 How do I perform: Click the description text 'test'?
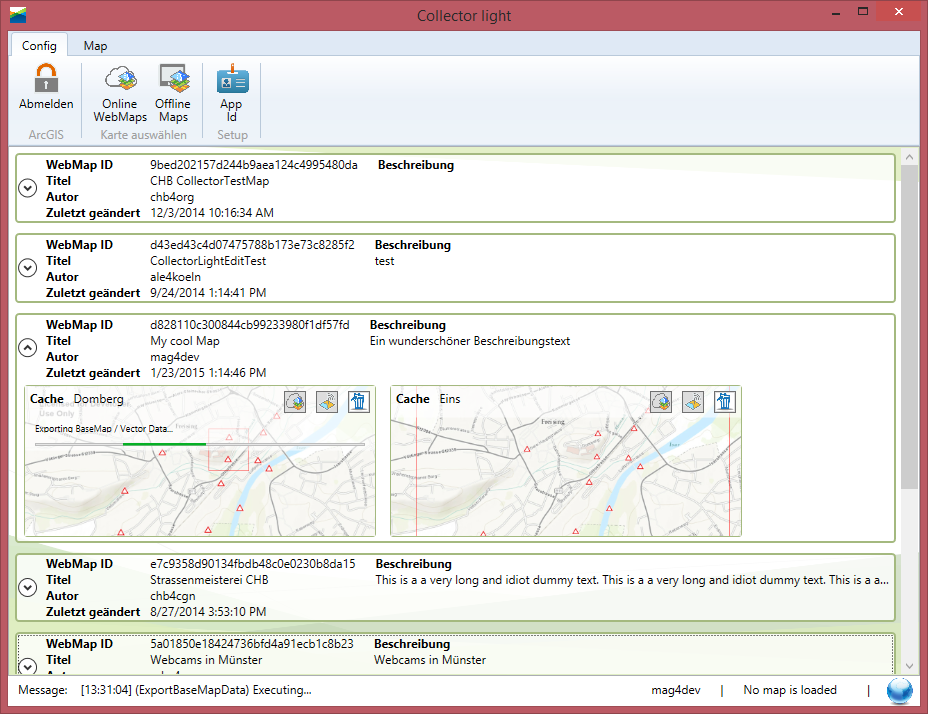[384, 261]
